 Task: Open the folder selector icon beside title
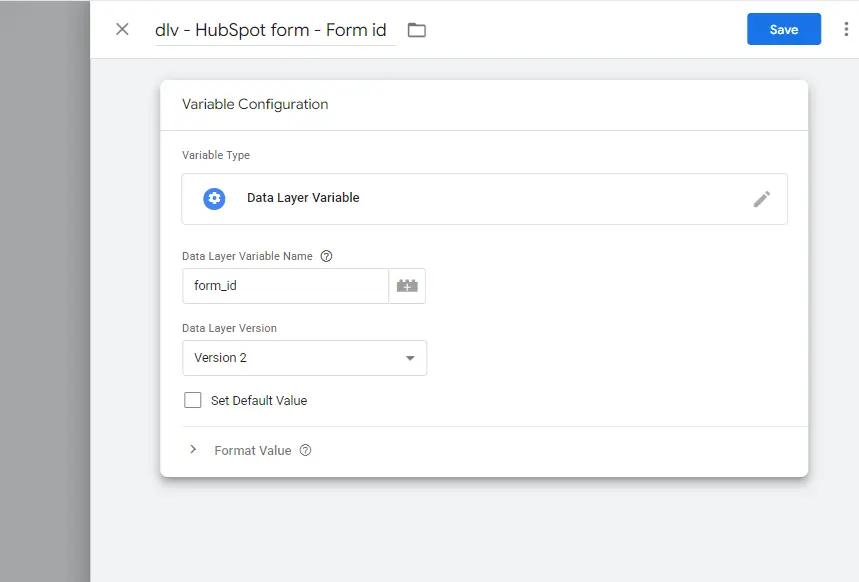coord(417,30)
